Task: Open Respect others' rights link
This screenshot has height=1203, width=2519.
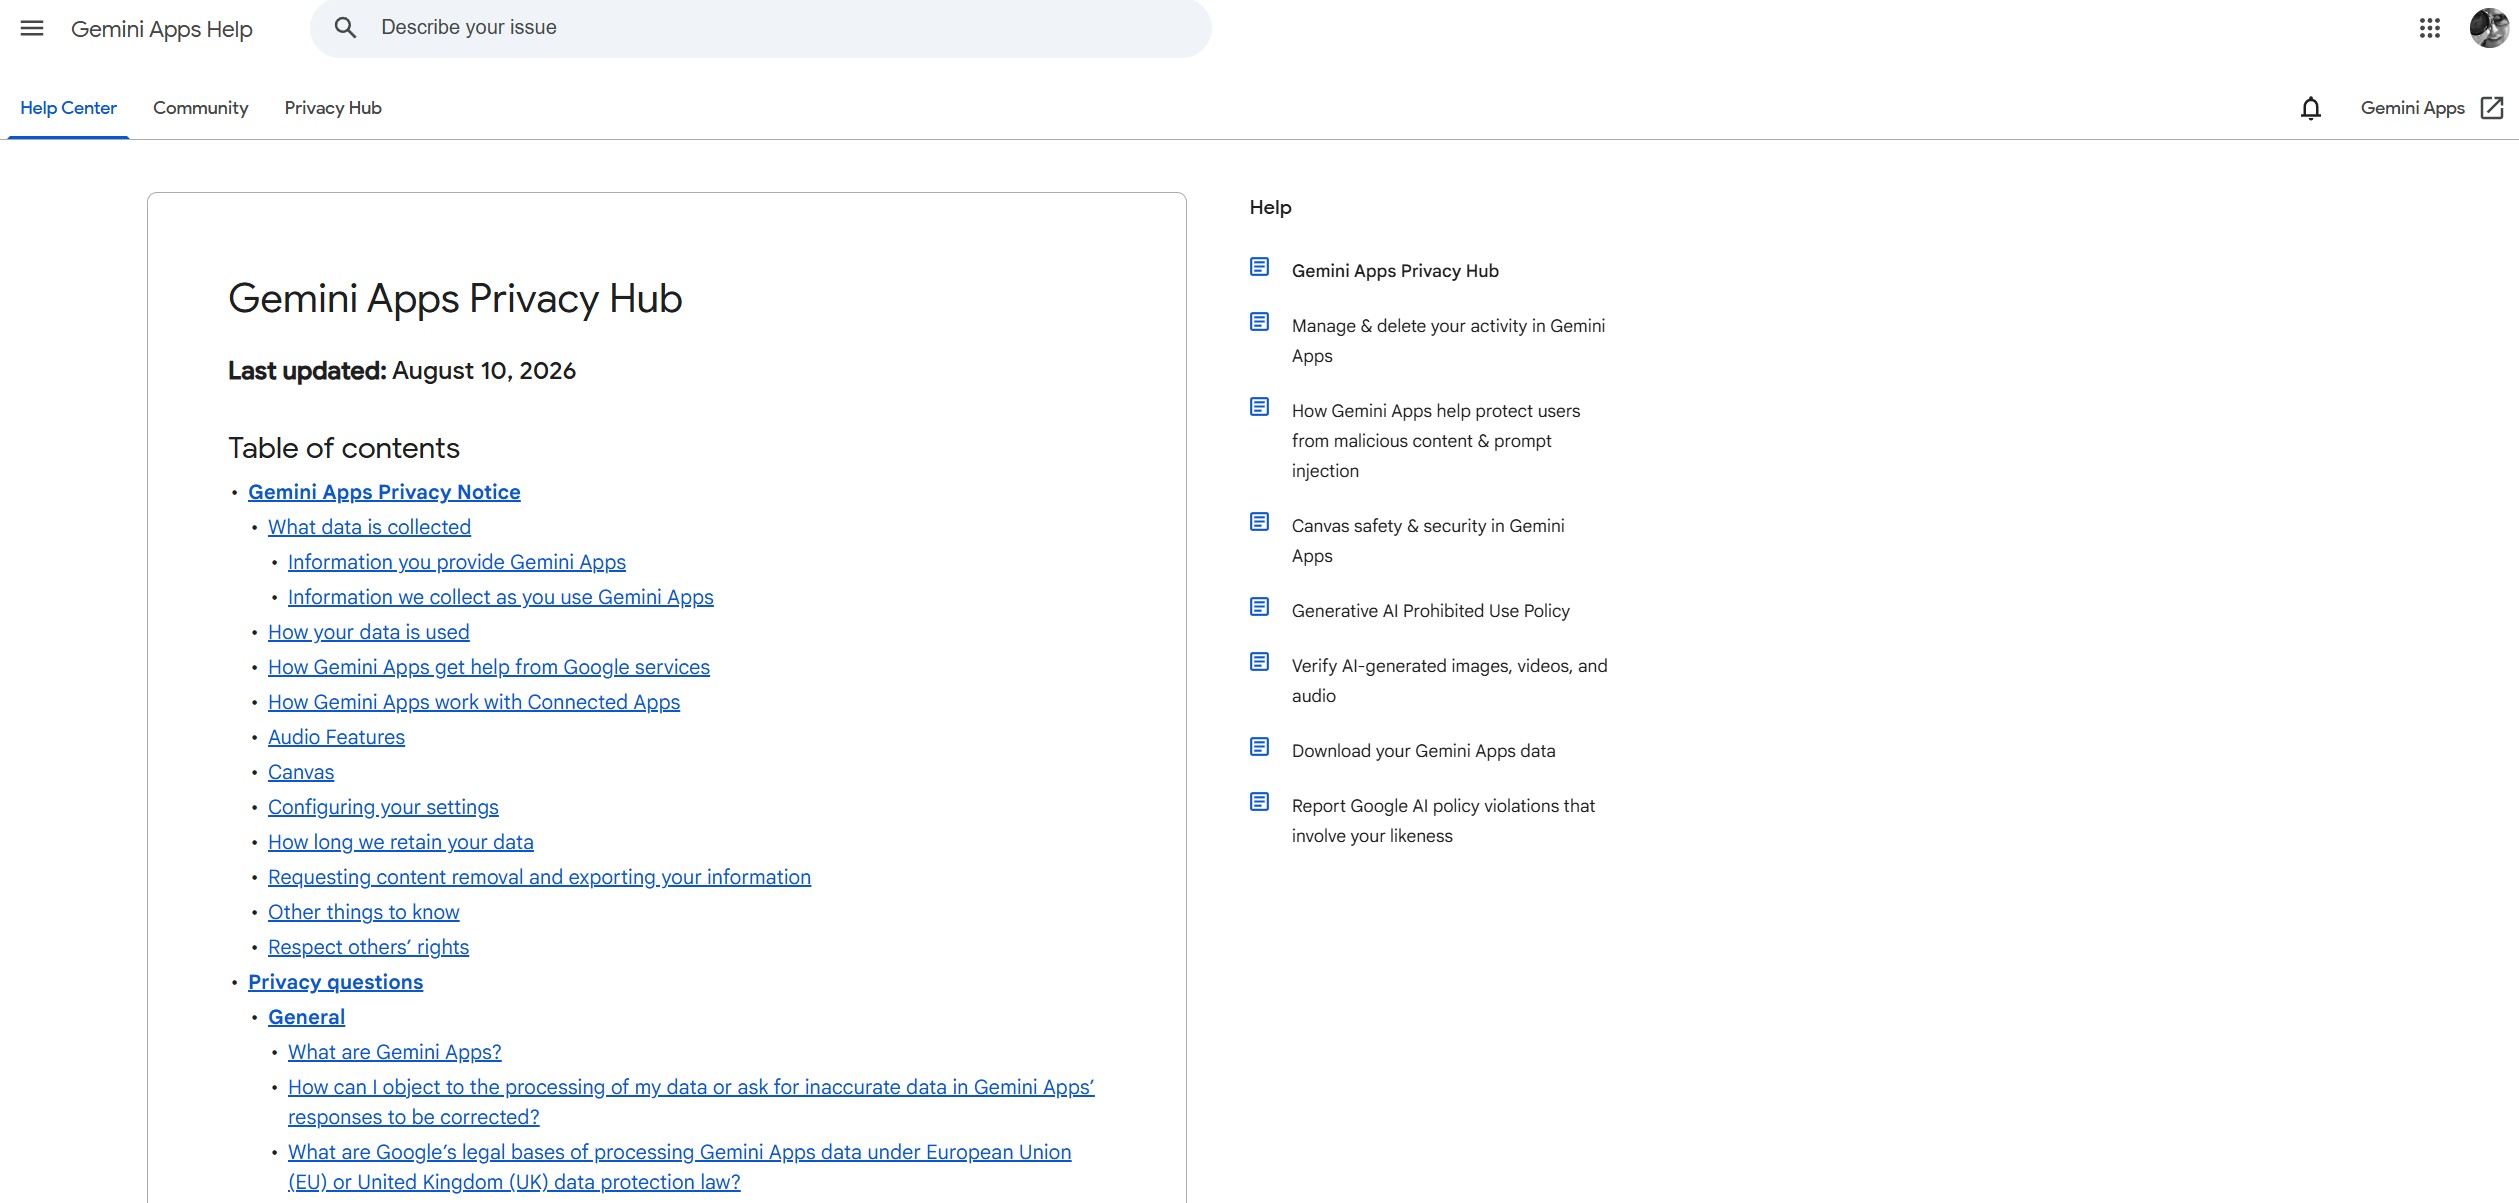Action: tap(368, 947)
